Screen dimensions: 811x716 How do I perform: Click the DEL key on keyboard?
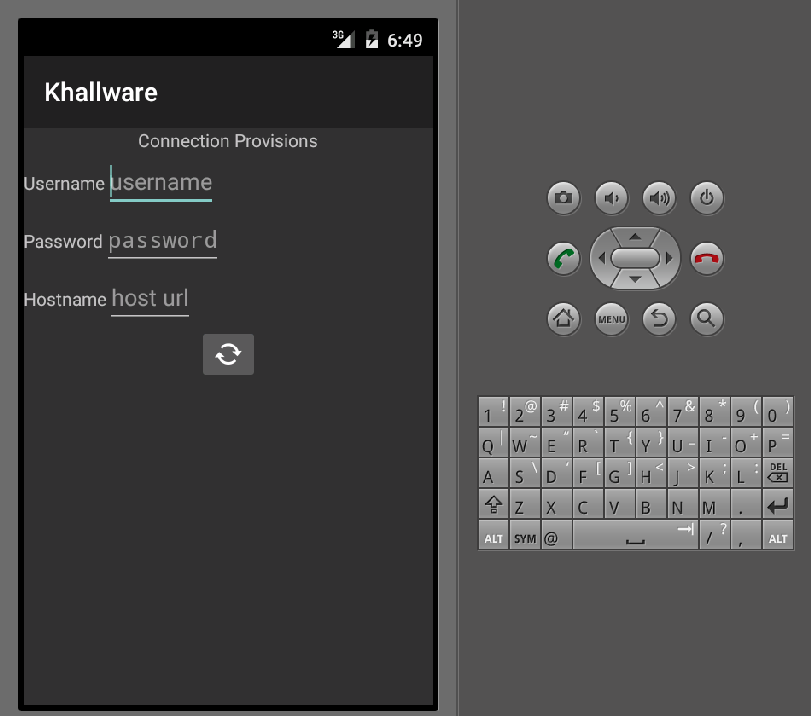click(777, 472)
